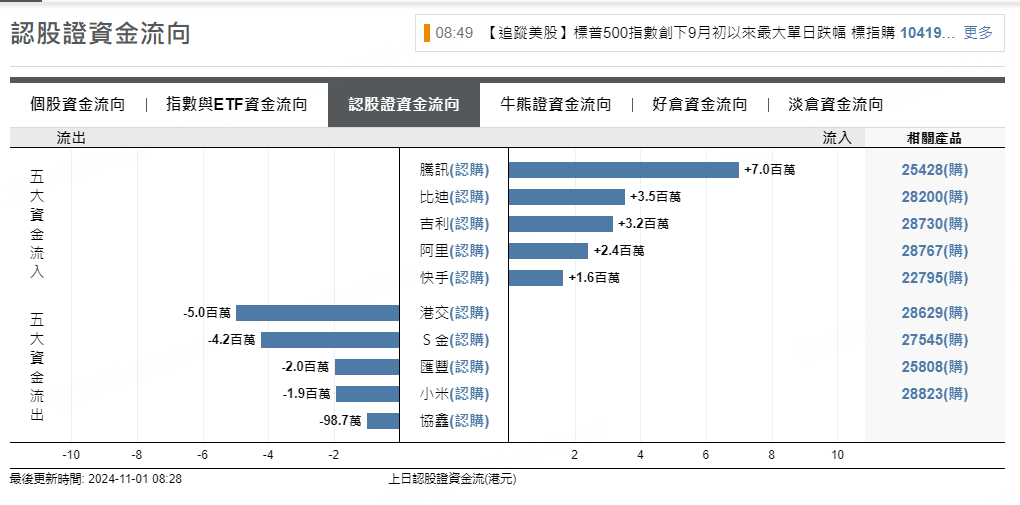The width and height of the screenshot is (1020, 505).
Task: Open related product 28200(購)
Action: point(935,197)
